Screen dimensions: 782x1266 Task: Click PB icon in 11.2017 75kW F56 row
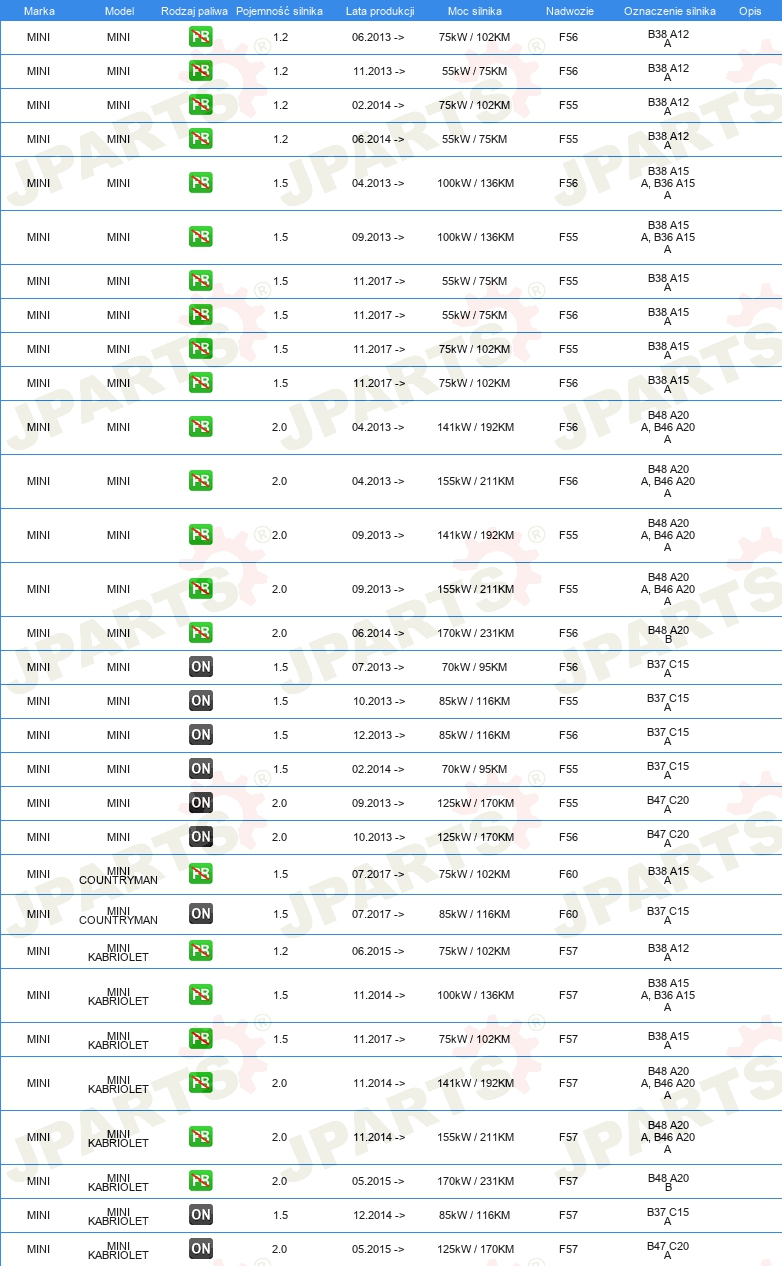201,383
